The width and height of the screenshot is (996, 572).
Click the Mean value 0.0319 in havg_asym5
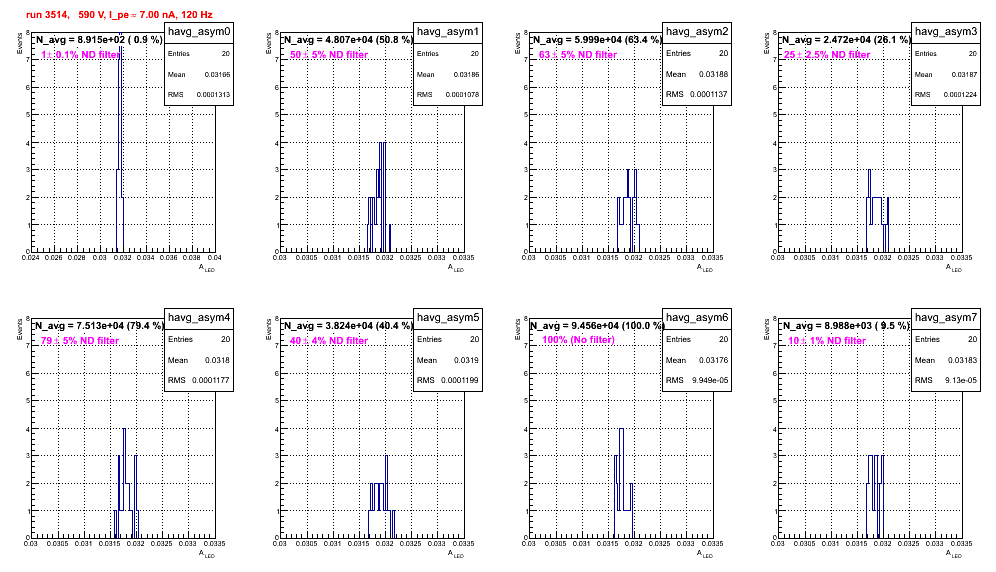click(x=466, y=360)
